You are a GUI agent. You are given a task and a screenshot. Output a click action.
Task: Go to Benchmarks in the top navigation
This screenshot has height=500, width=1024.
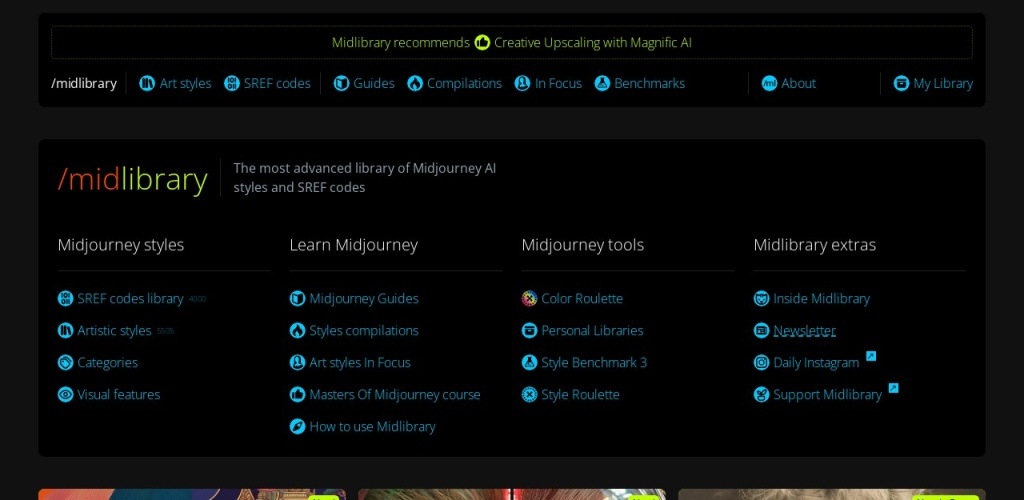(640, 84)
